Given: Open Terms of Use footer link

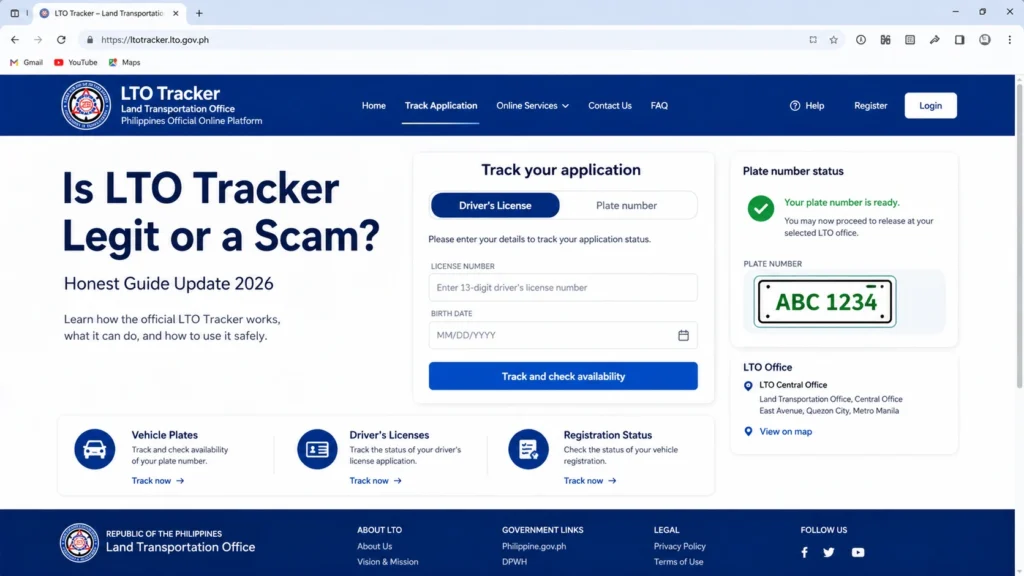Looking at the screenshot, I should point(678,562).
